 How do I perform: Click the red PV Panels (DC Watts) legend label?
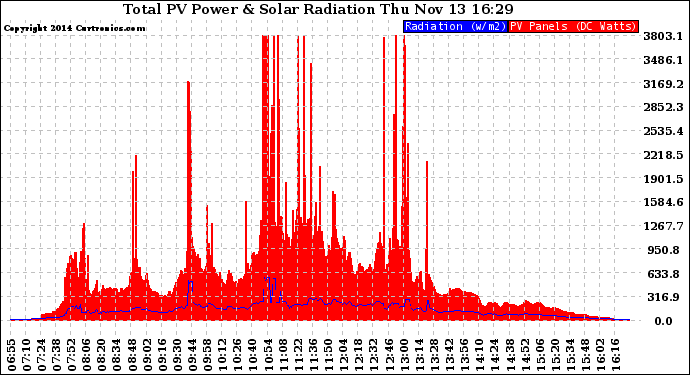click(573, 26)
